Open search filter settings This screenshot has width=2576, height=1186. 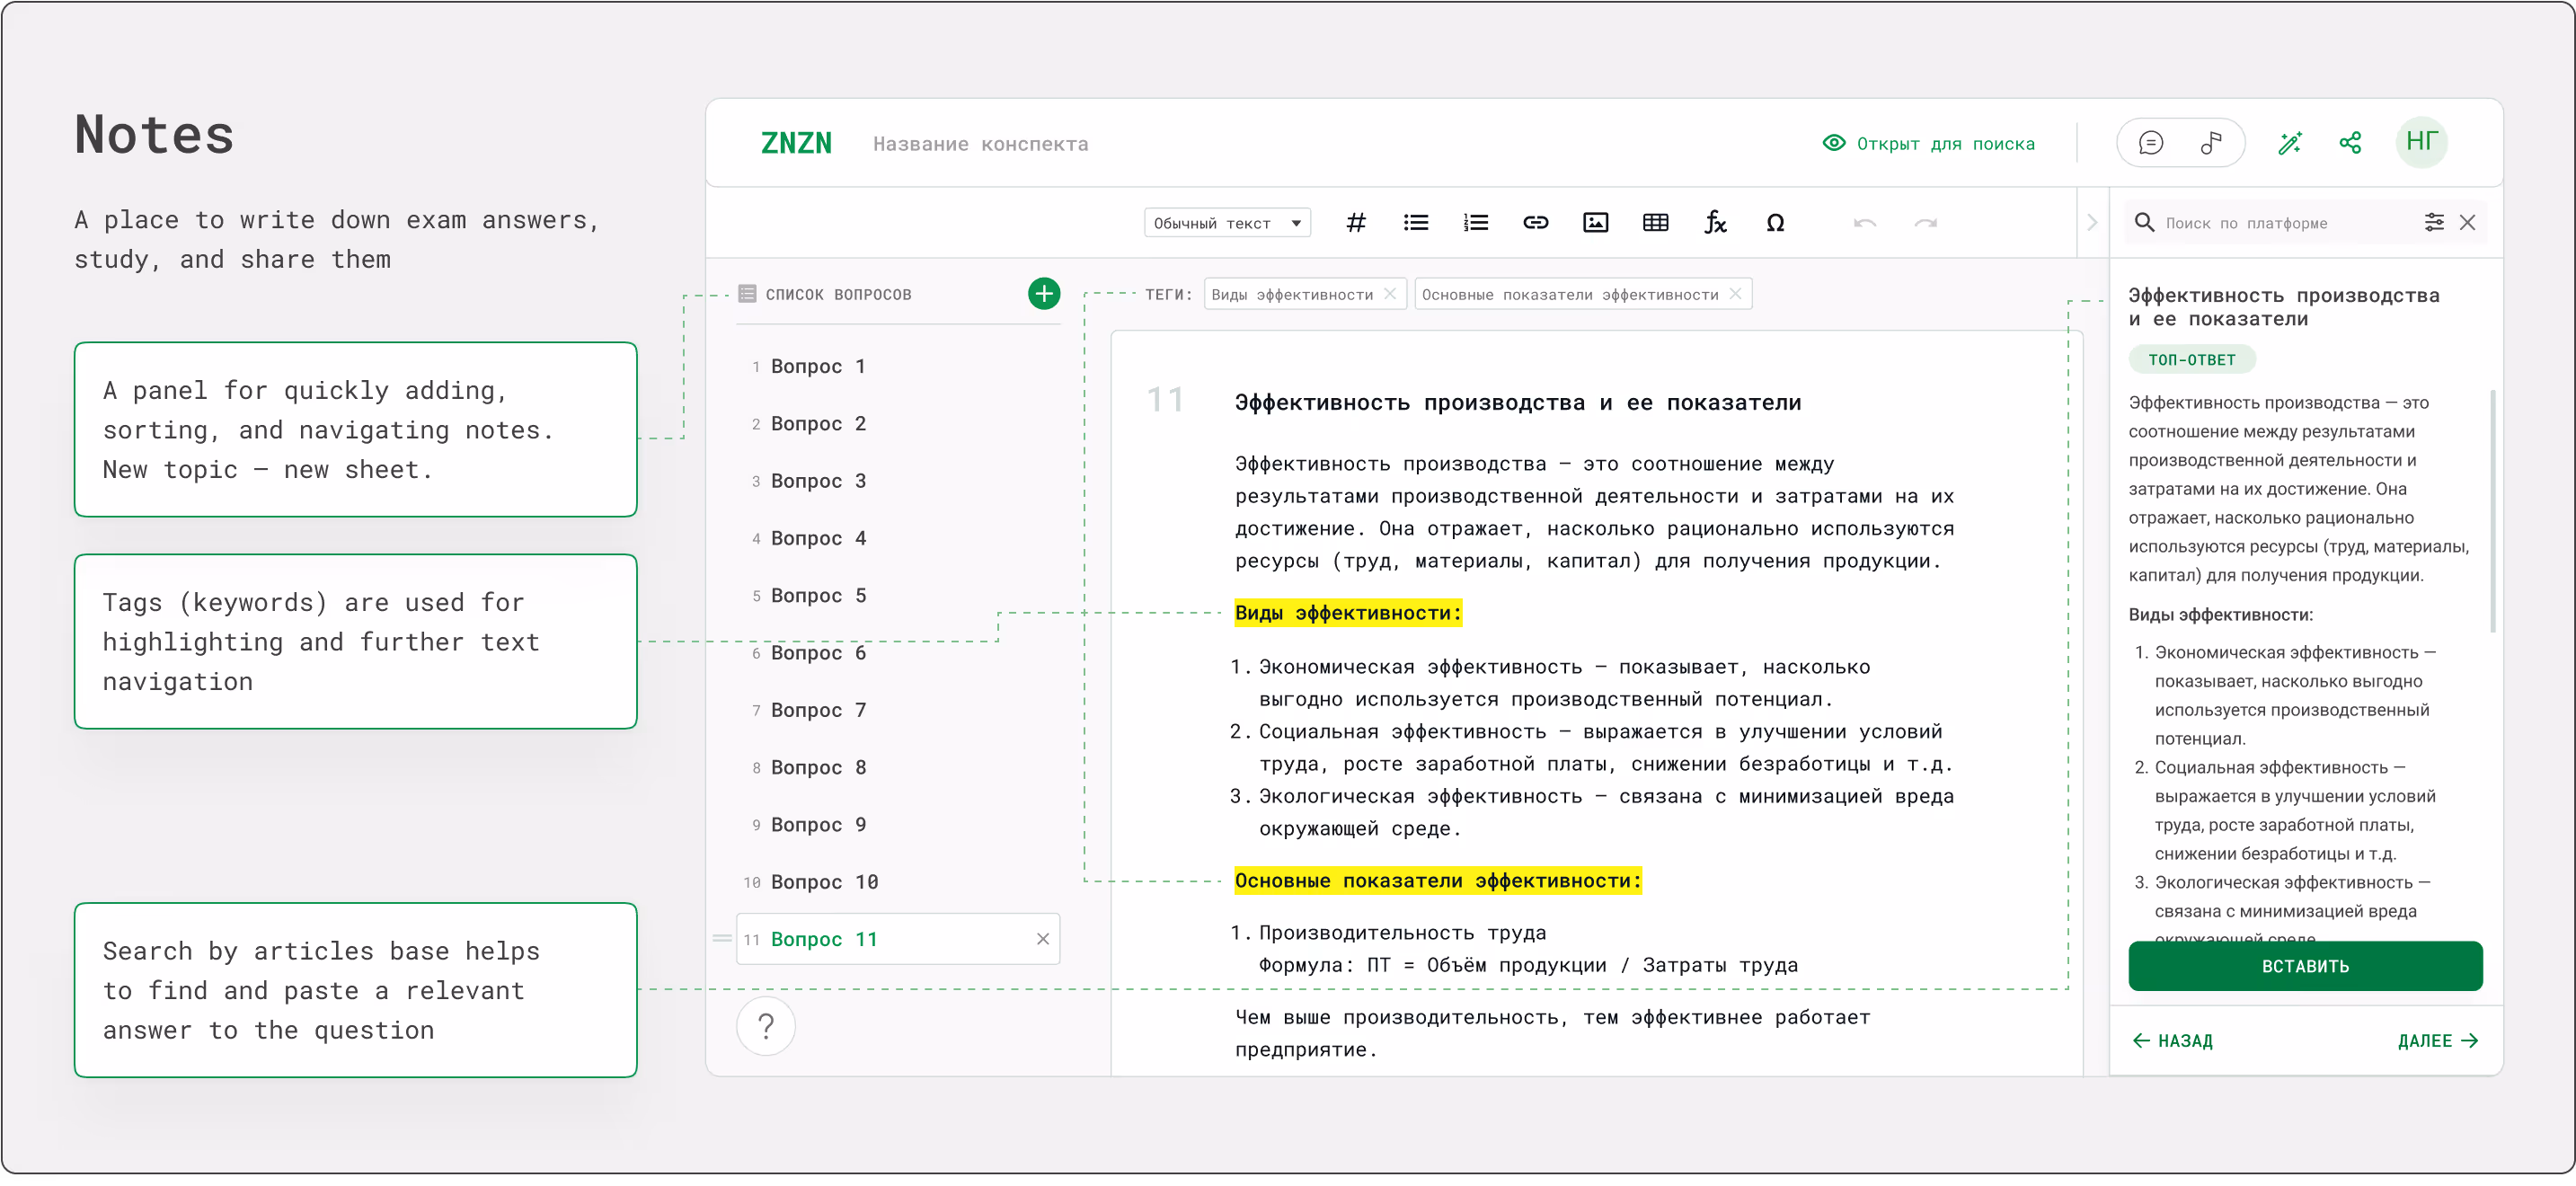pyautogui.click(x=2434, y=223)
